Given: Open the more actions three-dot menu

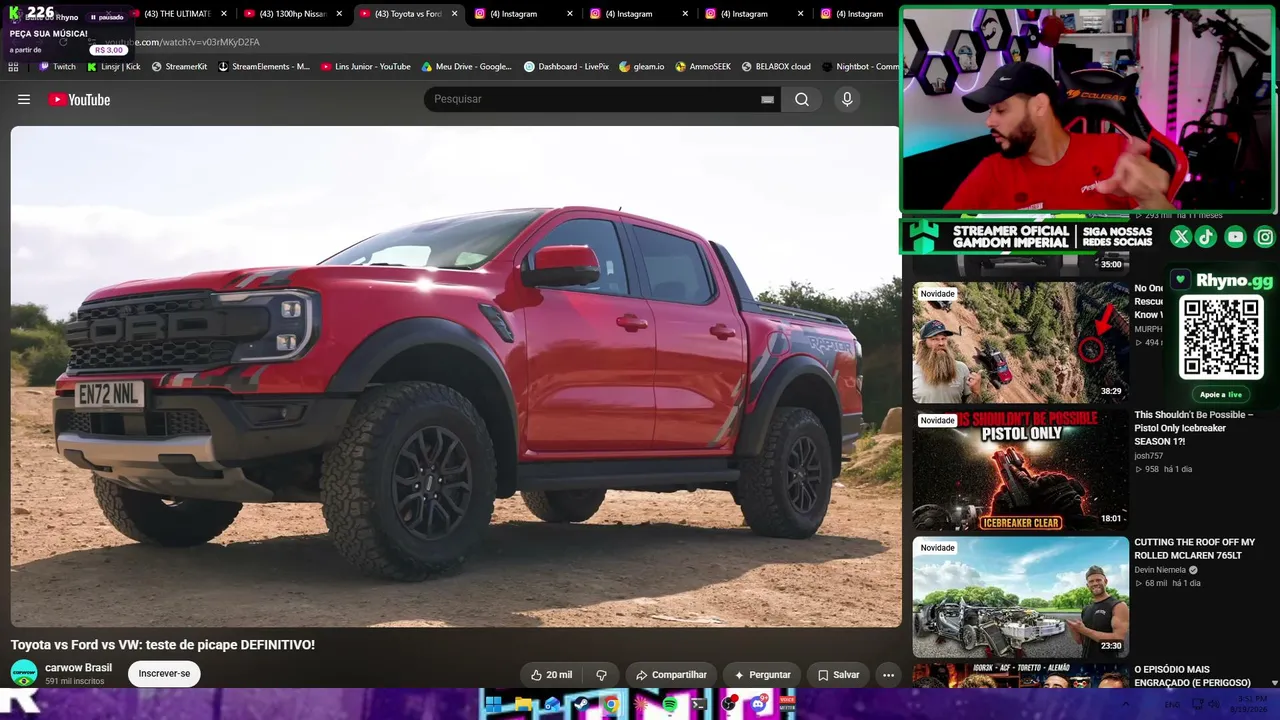Looking at the screenshot, I should coord(888,675).
